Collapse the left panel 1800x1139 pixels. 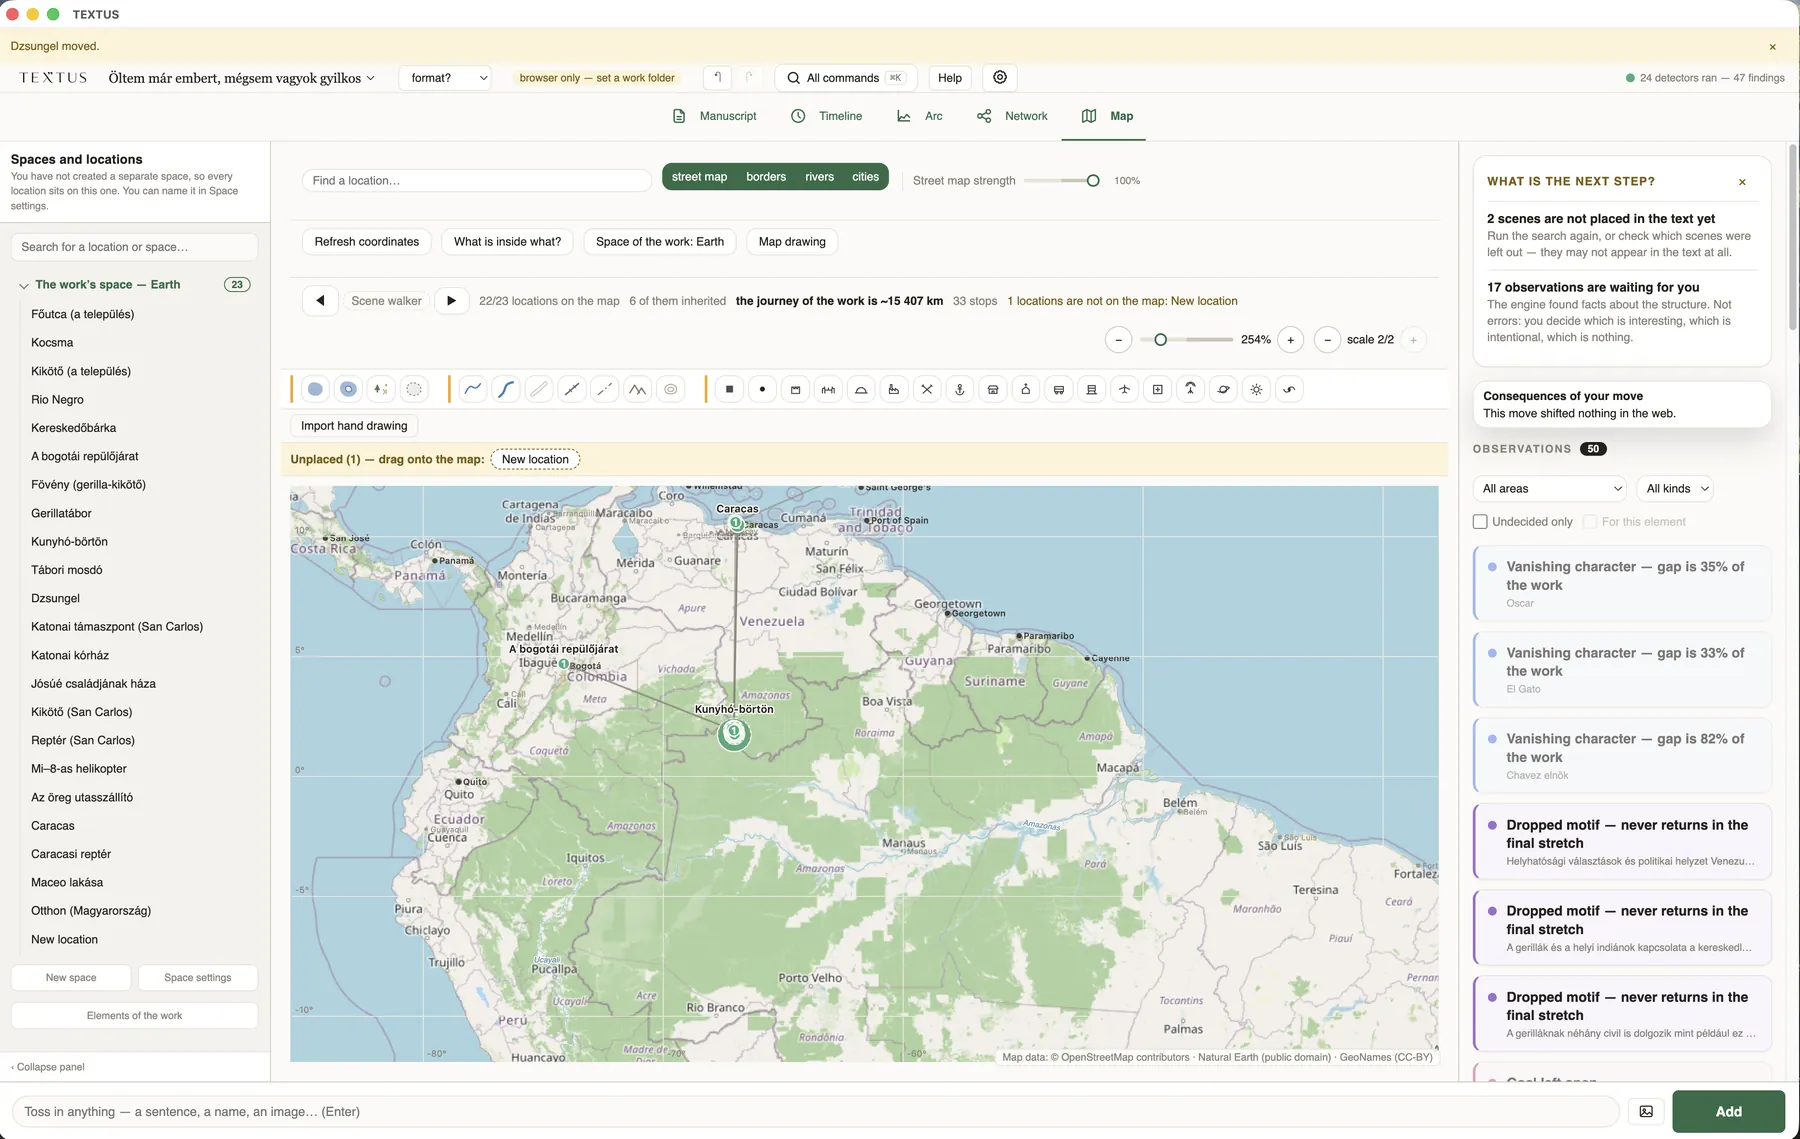[48, 1067]
